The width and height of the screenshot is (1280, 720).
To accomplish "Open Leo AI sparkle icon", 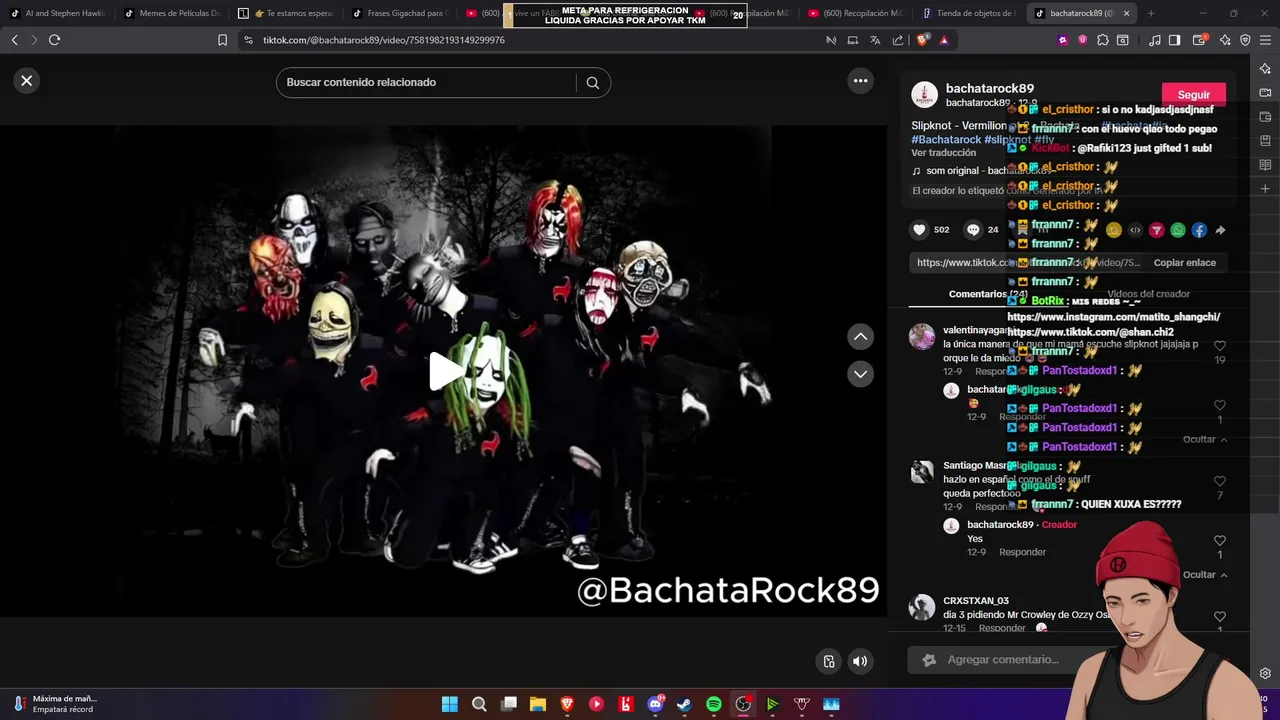I will pyautogui.click(x=1225, y=40).
